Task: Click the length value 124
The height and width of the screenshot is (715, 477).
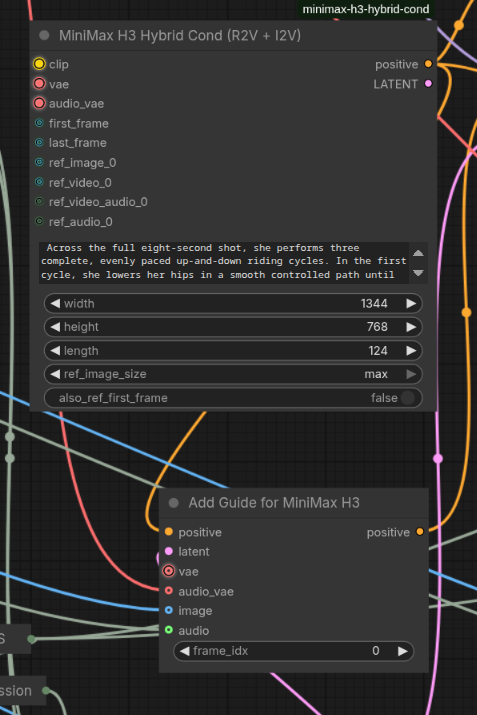Action: tap(378, 351)
